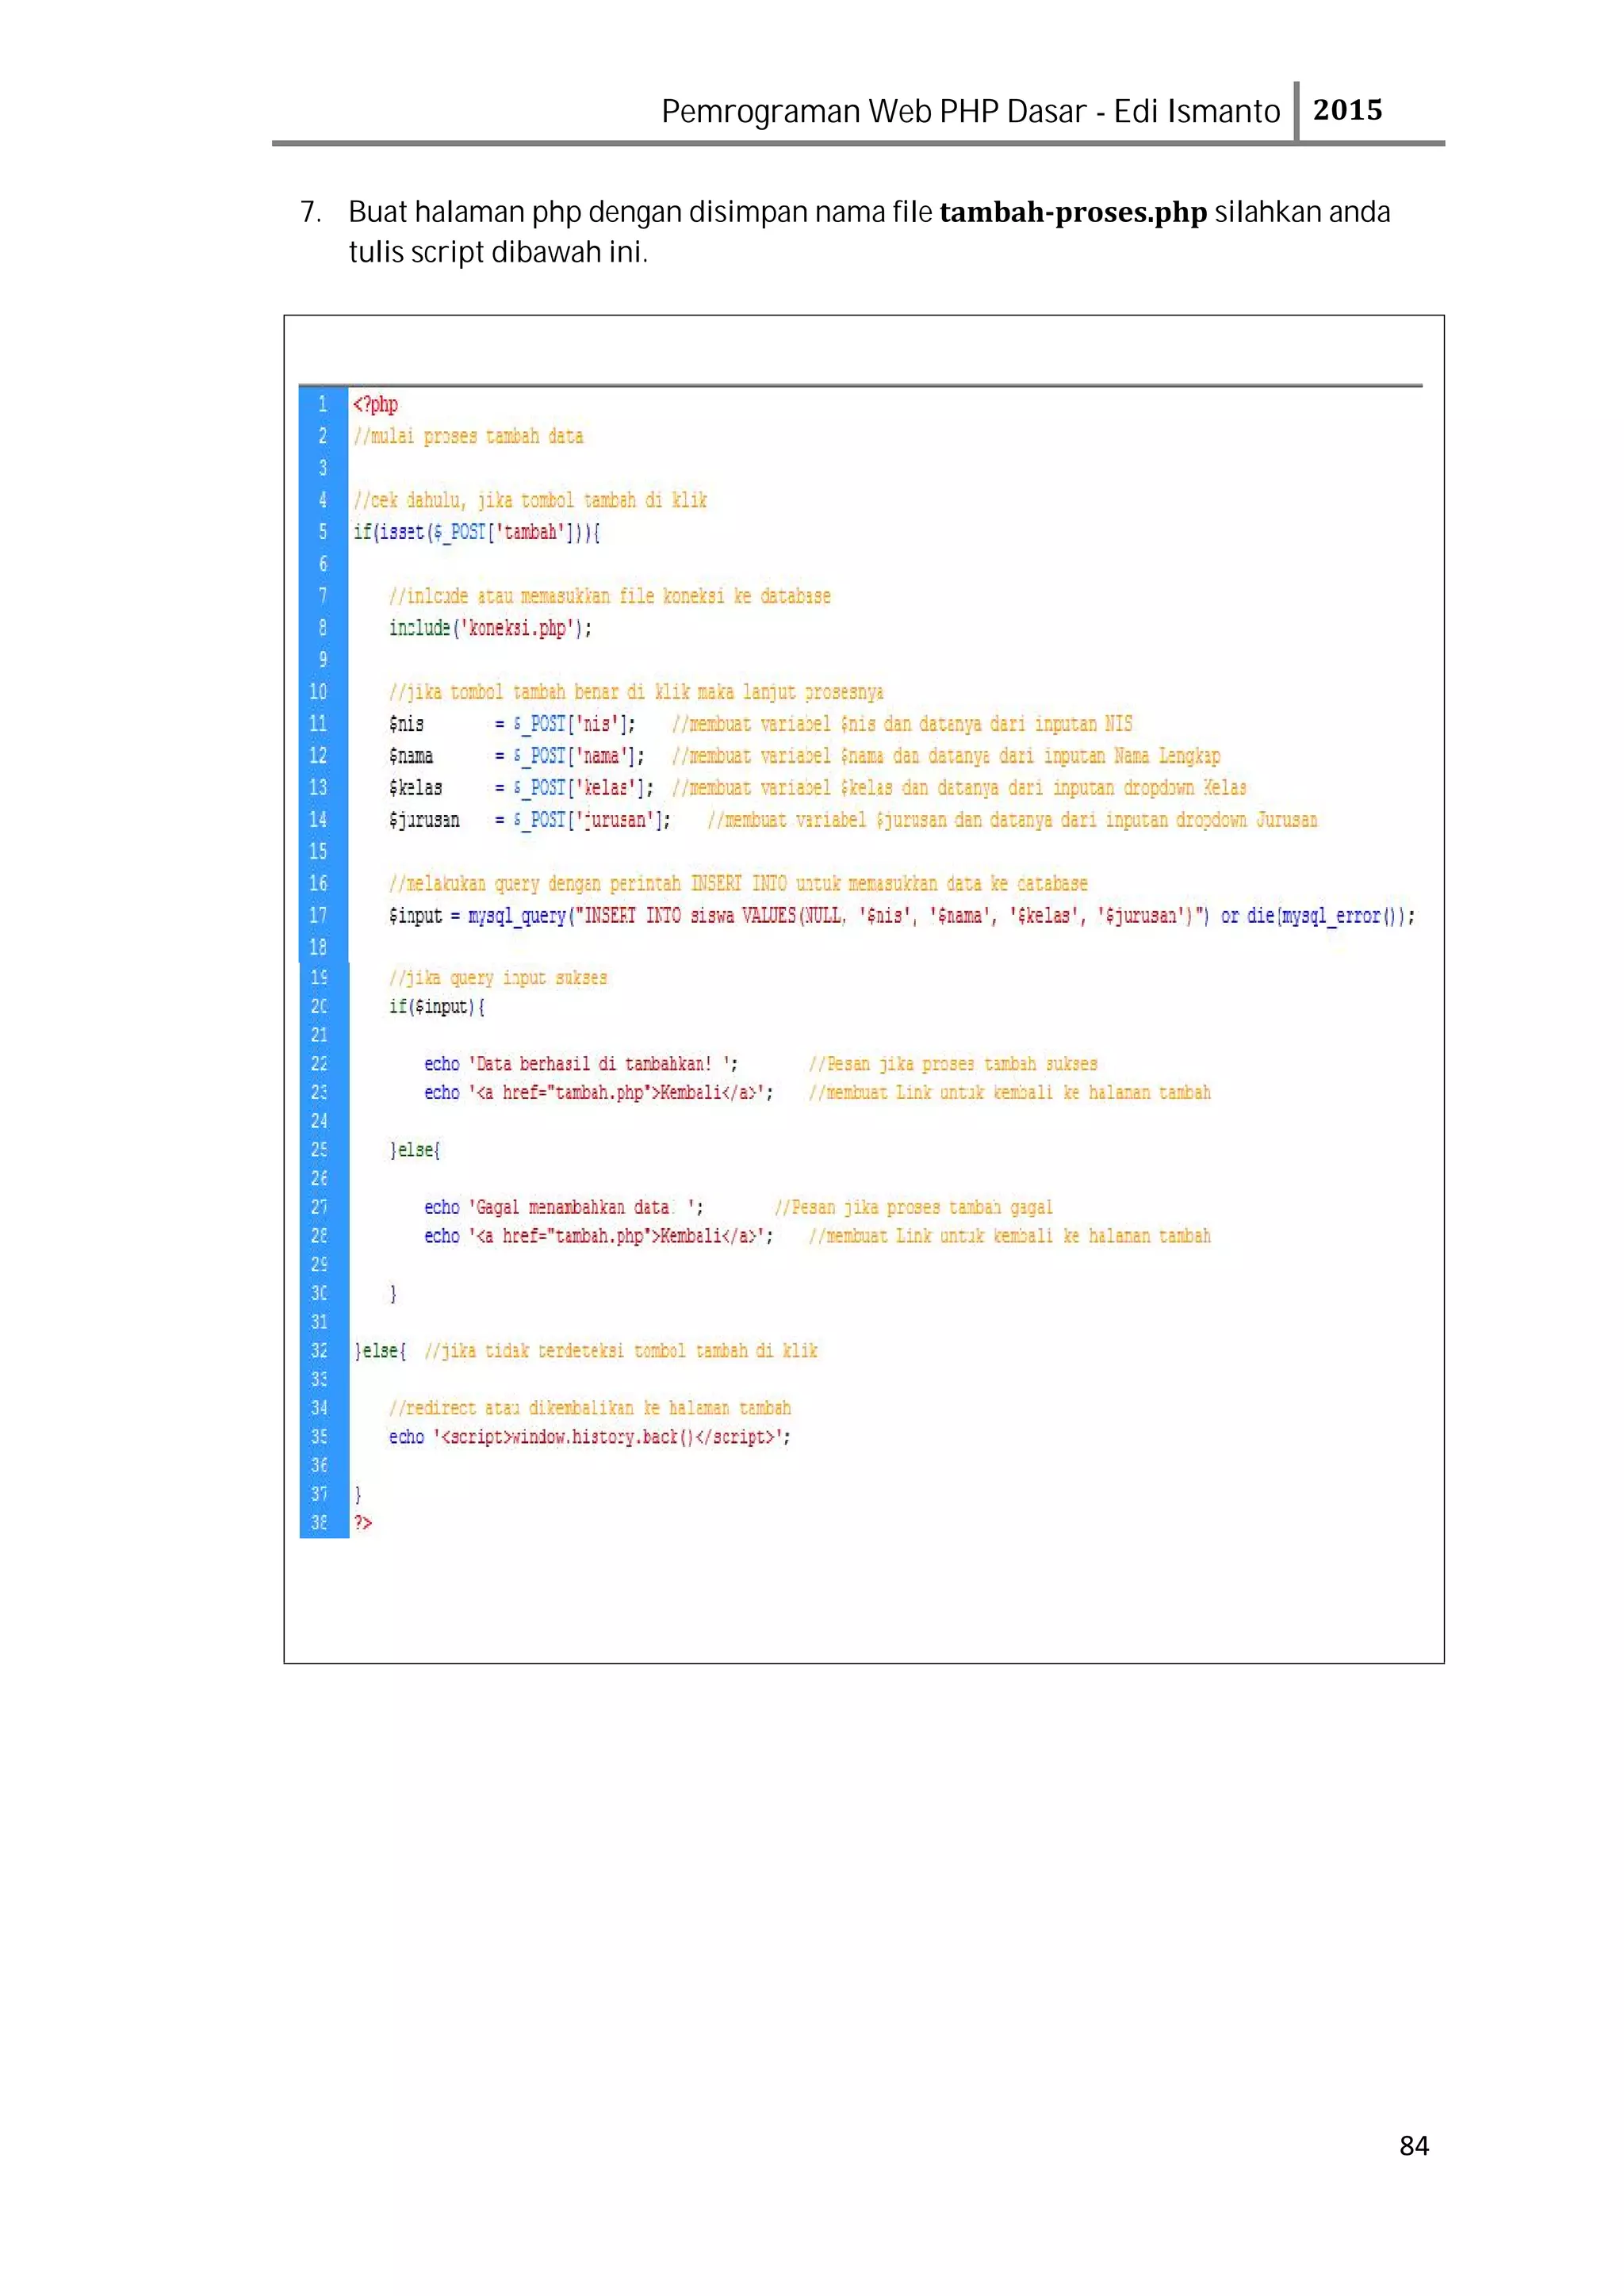The image size is (1624, 2296).
Task: Click the closing '?>' tag on line 38
Action: point(362,1523)
